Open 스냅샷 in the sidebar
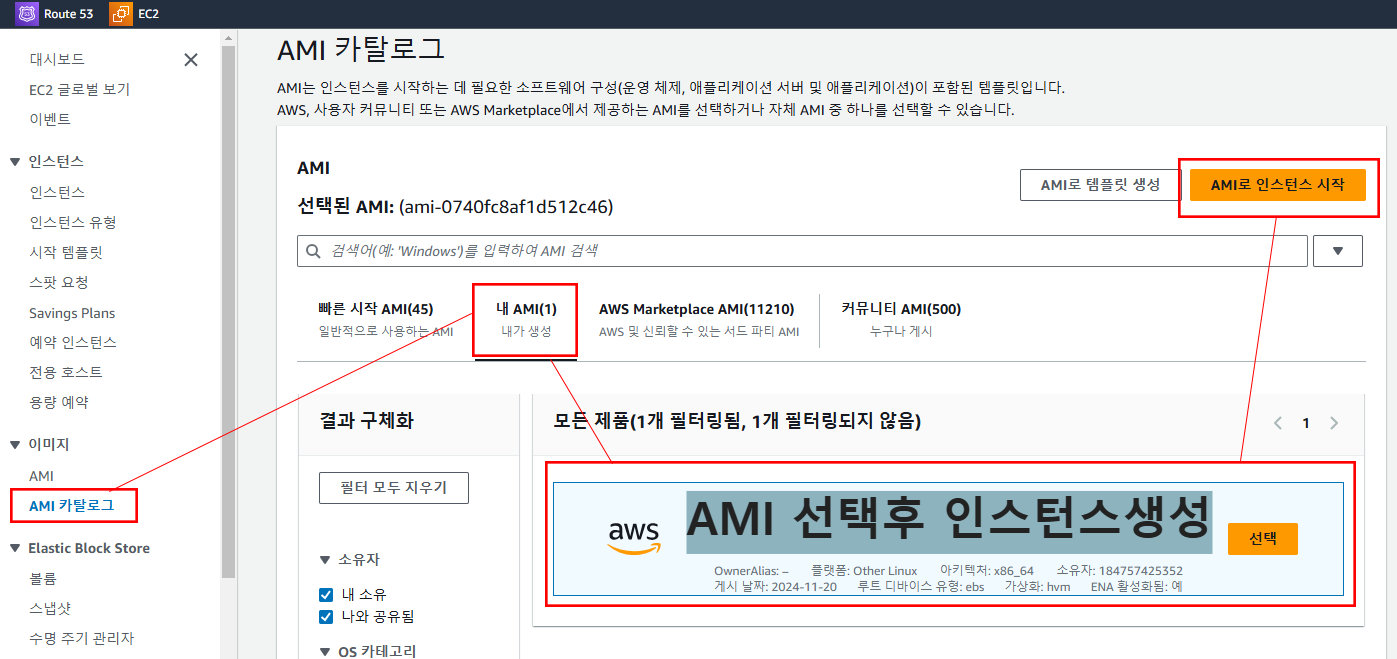1397x659 pixels. coord(50,608)
